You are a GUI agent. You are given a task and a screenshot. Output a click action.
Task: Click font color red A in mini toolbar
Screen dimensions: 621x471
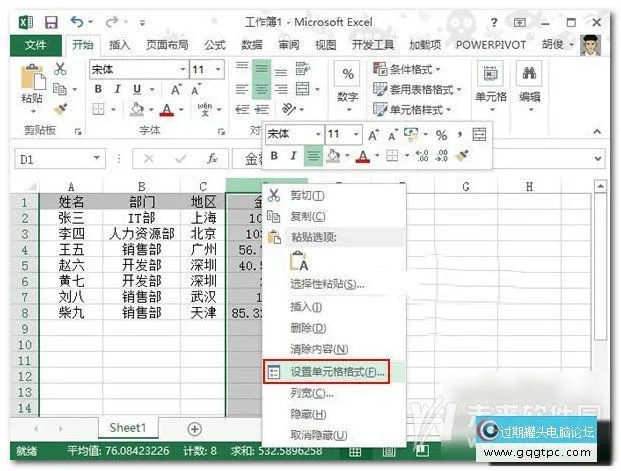362,155
